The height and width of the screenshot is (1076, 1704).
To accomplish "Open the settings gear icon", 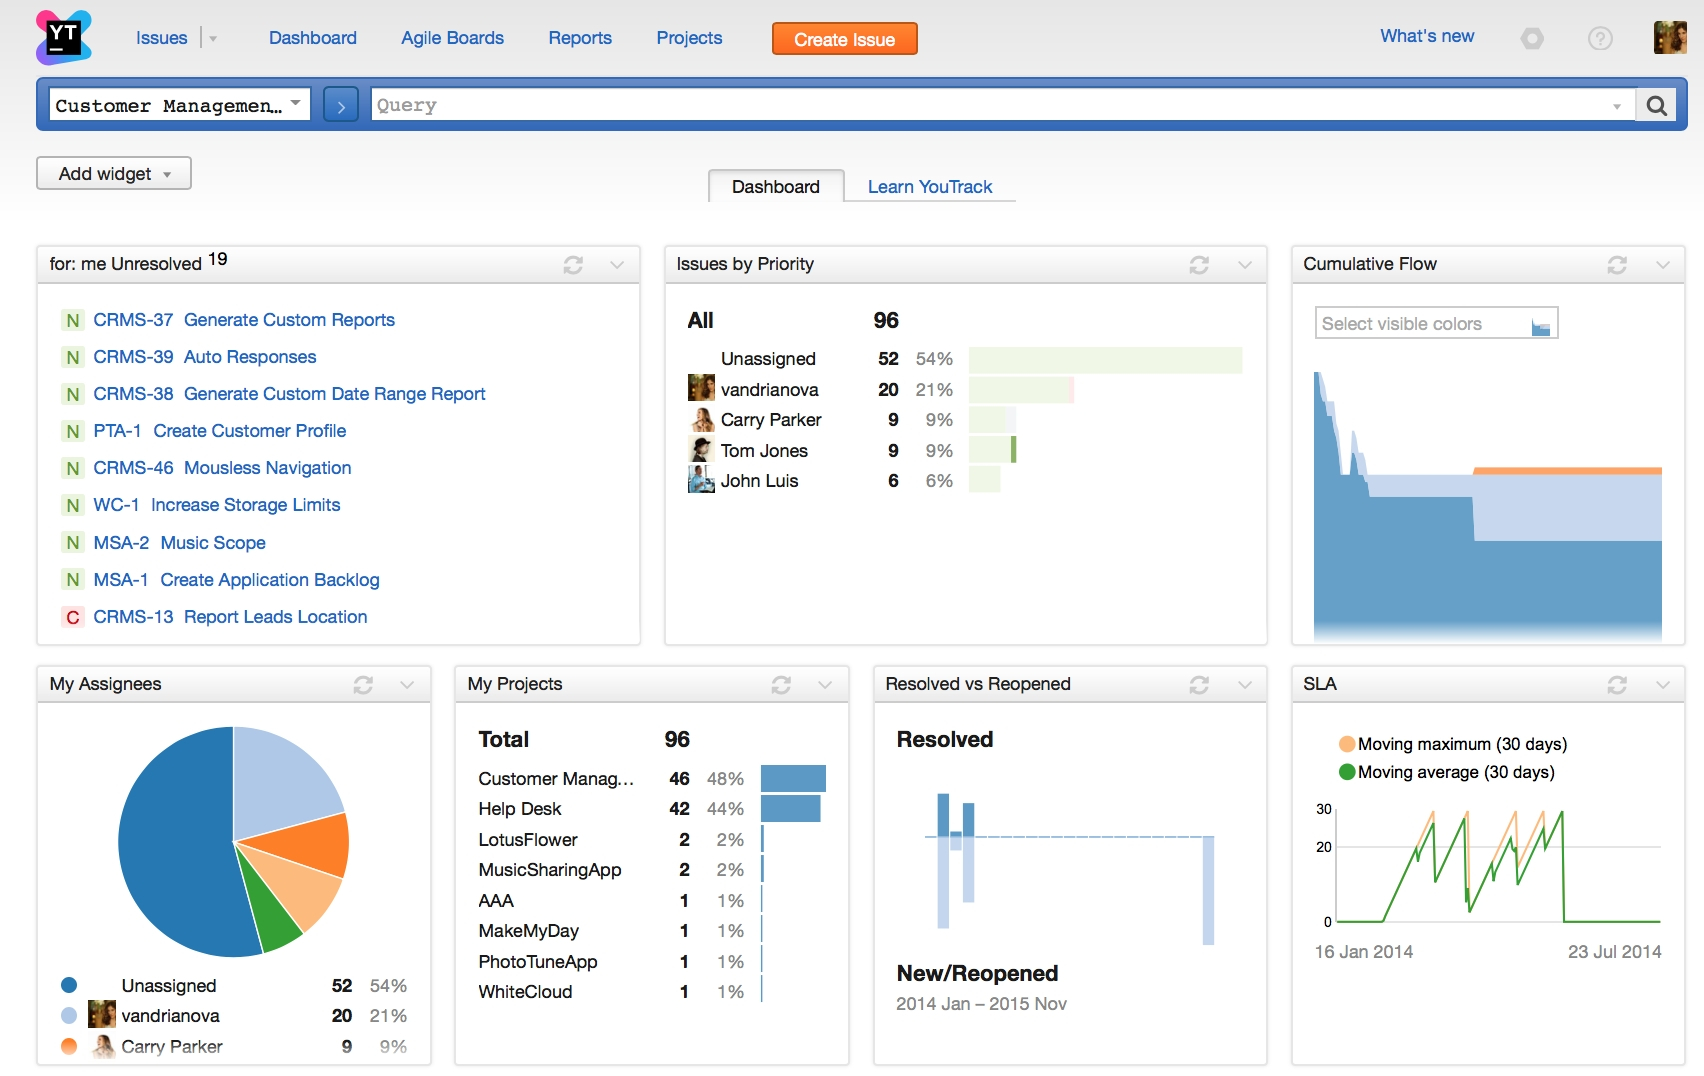I will (x=1532, y=39).
